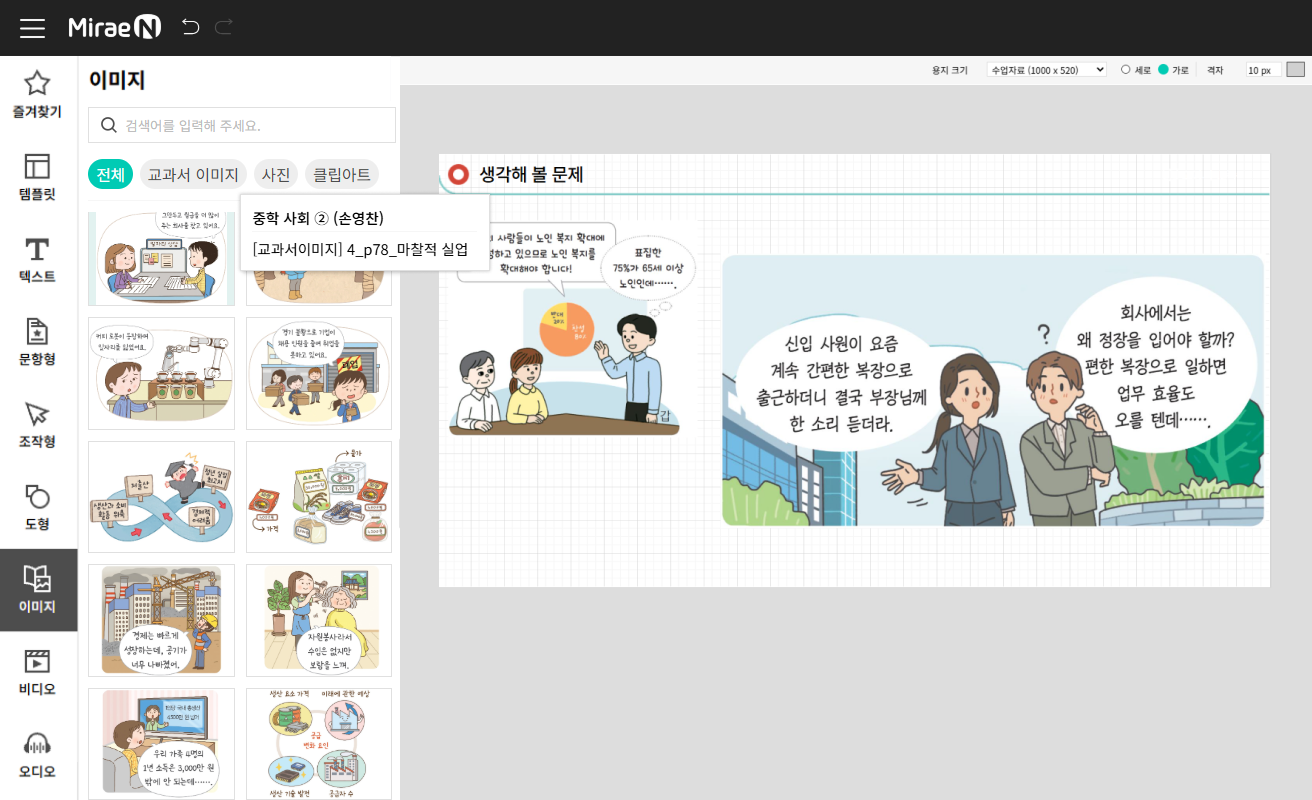Open the 오디오 audio panel
Viewport: 1312px width, 800px height.
coord(38,756)
